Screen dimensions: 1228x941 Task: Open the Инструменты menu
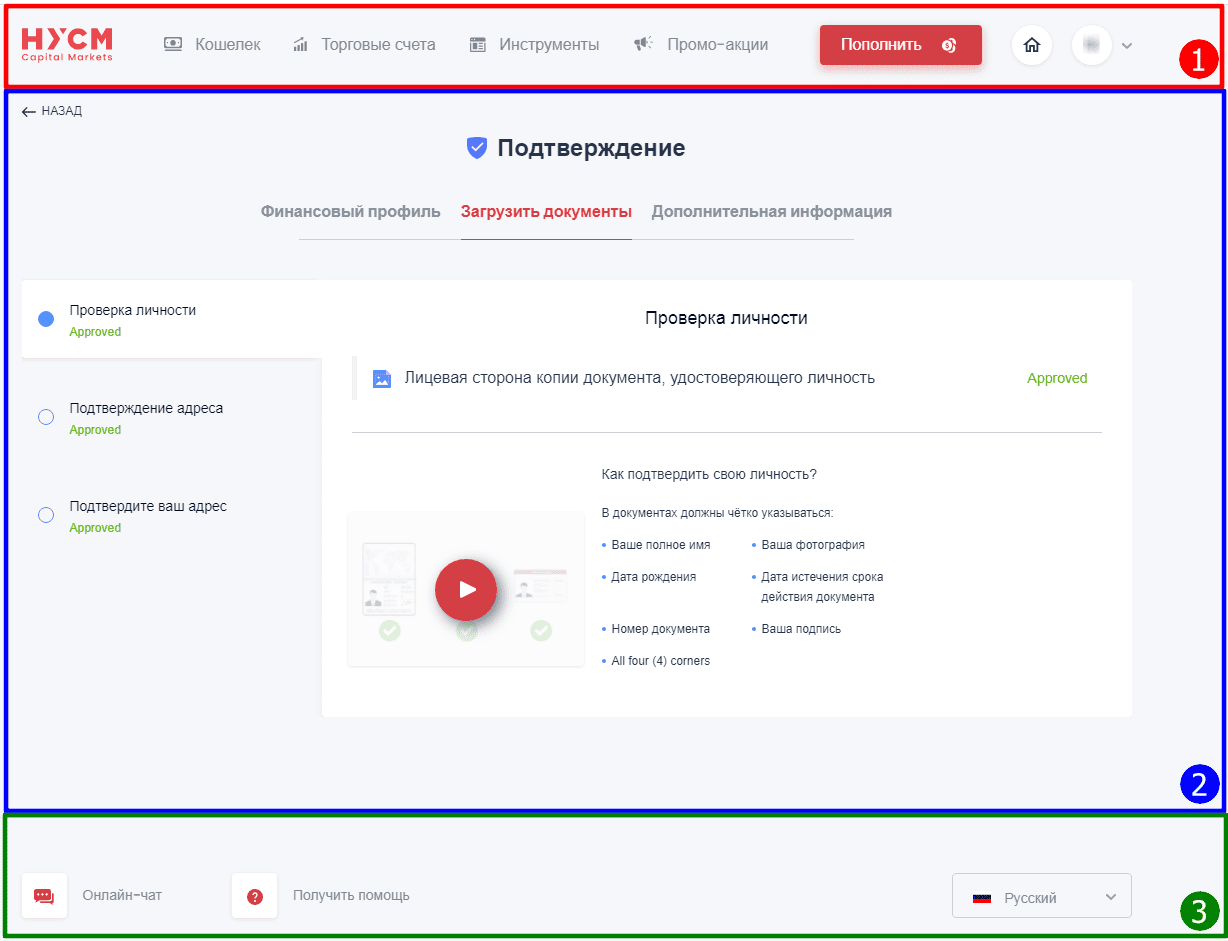coord(549,44)
